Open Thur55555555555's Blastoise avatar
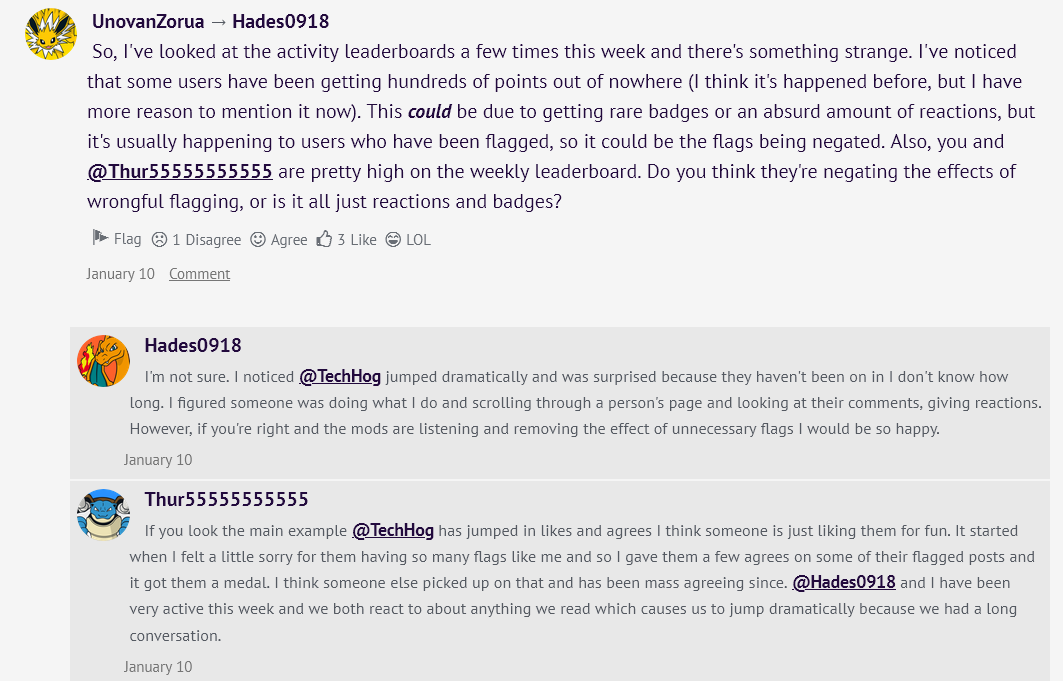 coord(104,514)
